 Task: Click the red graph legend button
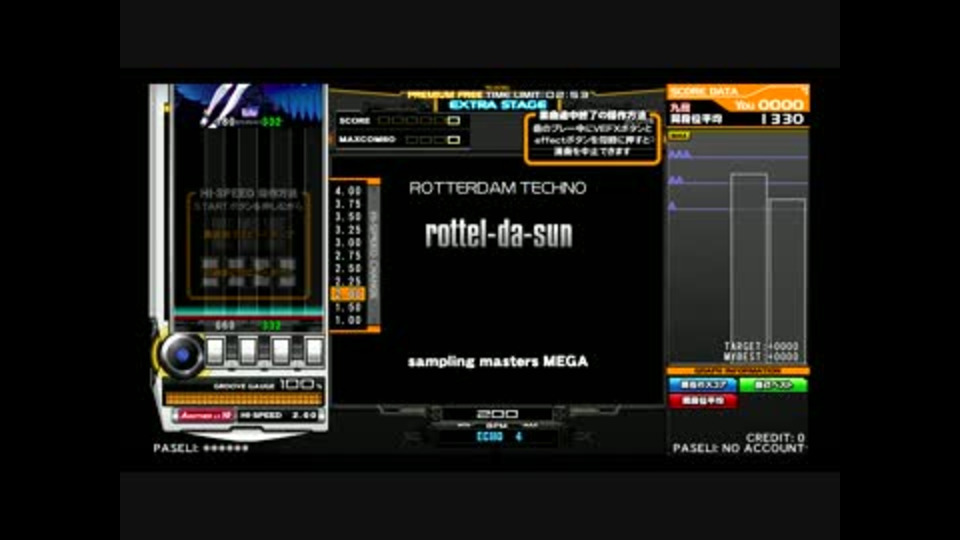click(702, 401)
